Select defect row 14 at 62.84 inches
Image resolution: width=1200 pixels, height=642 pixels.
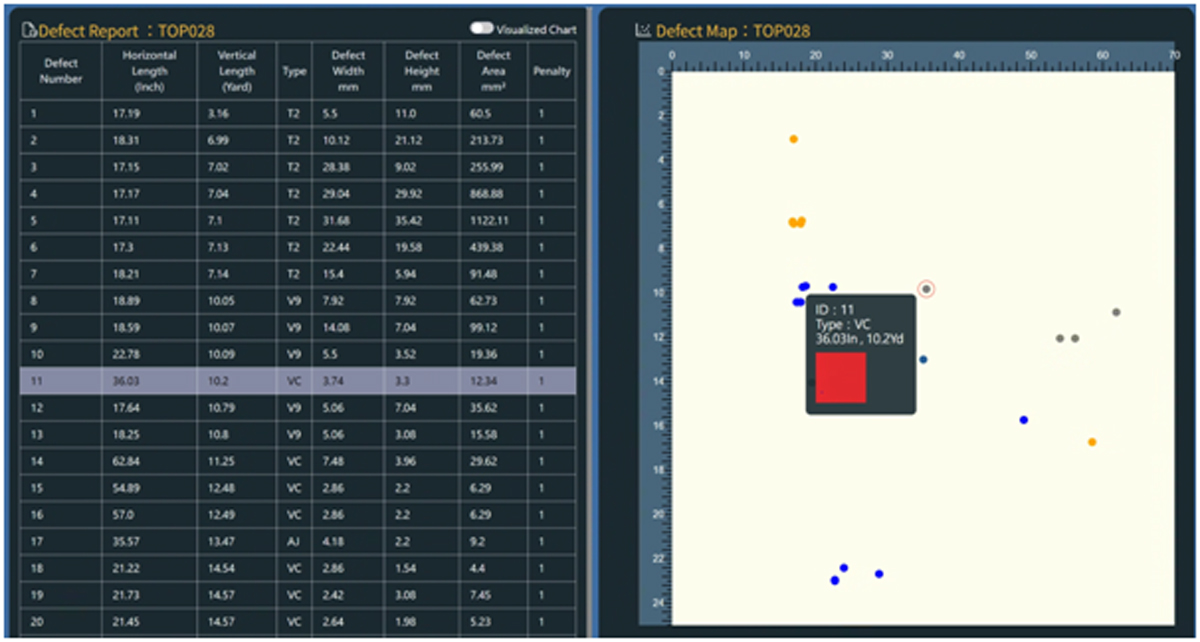pyautogui.click(x=297, y=461)
